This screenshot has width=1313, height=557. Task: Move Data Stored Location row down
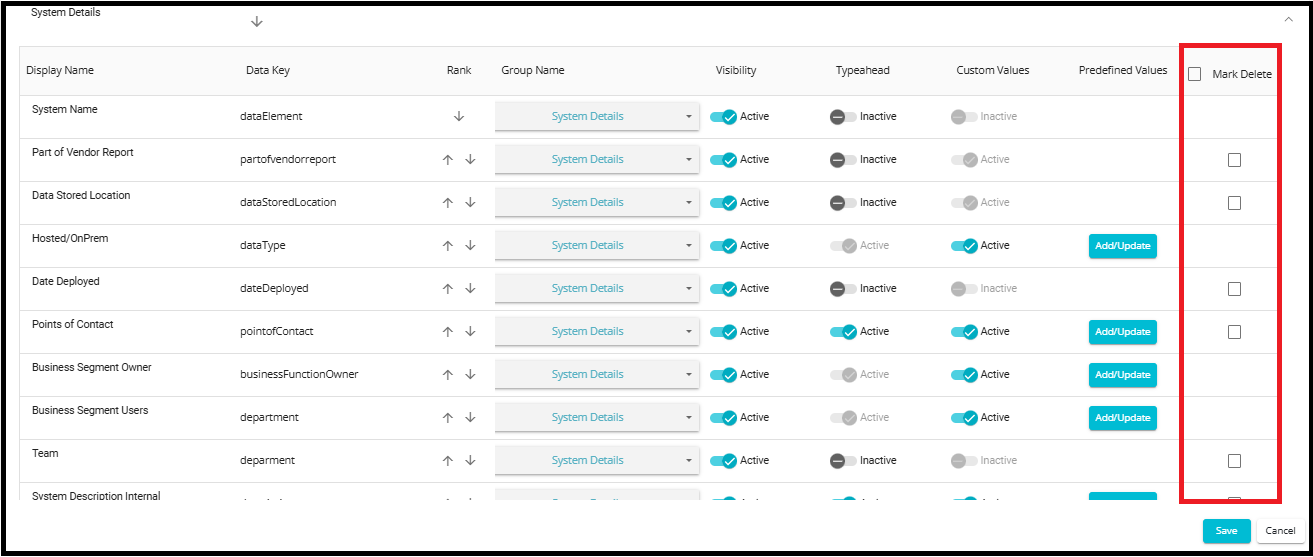point(470,203)
